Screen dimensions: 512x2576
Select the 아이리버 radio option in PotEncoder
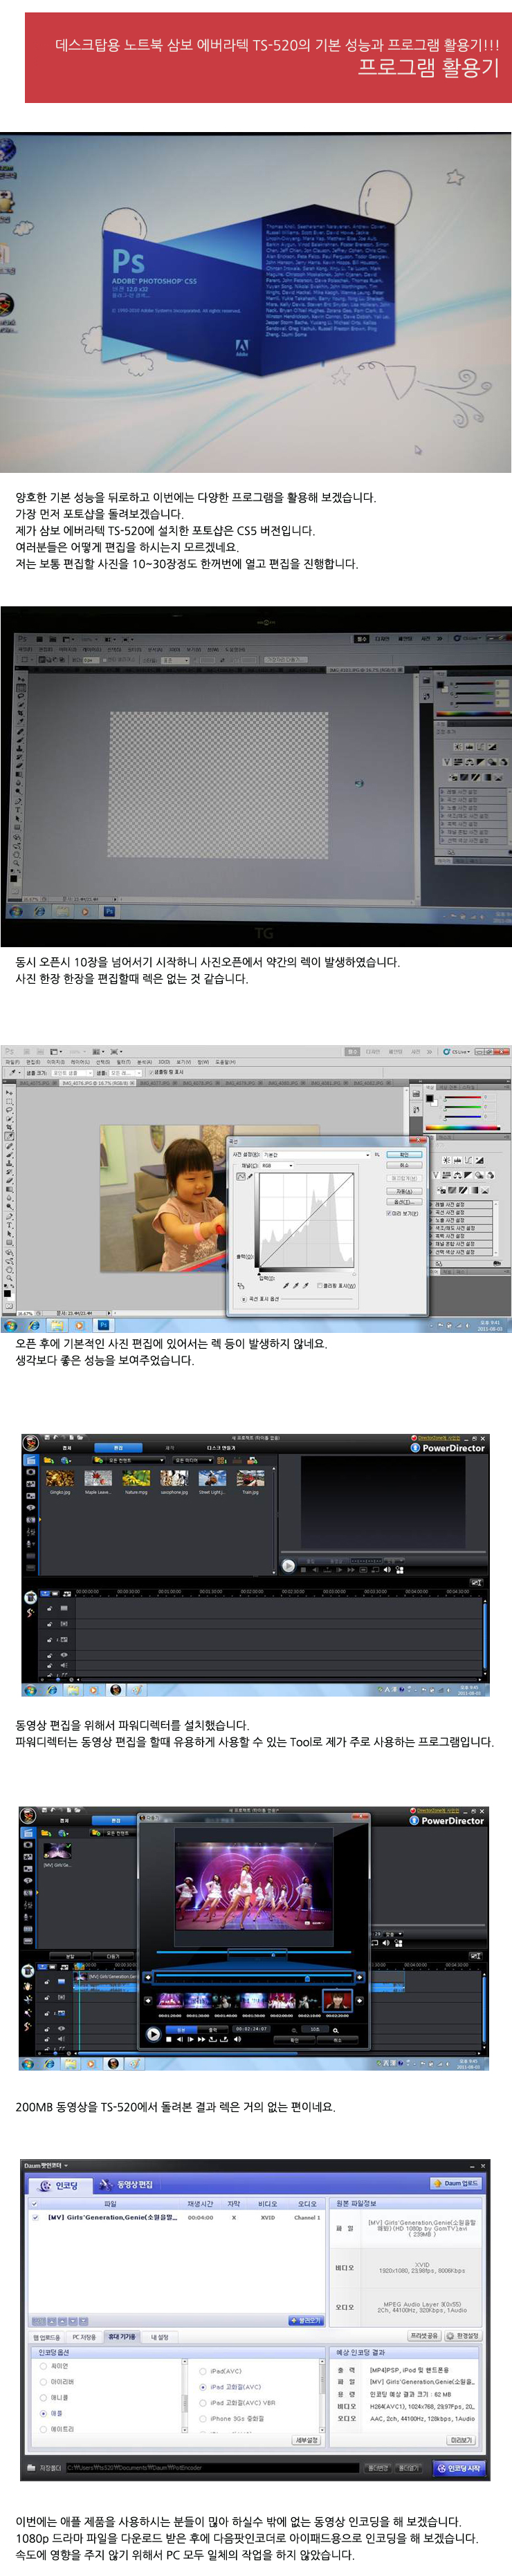(x=43, y=2381)
